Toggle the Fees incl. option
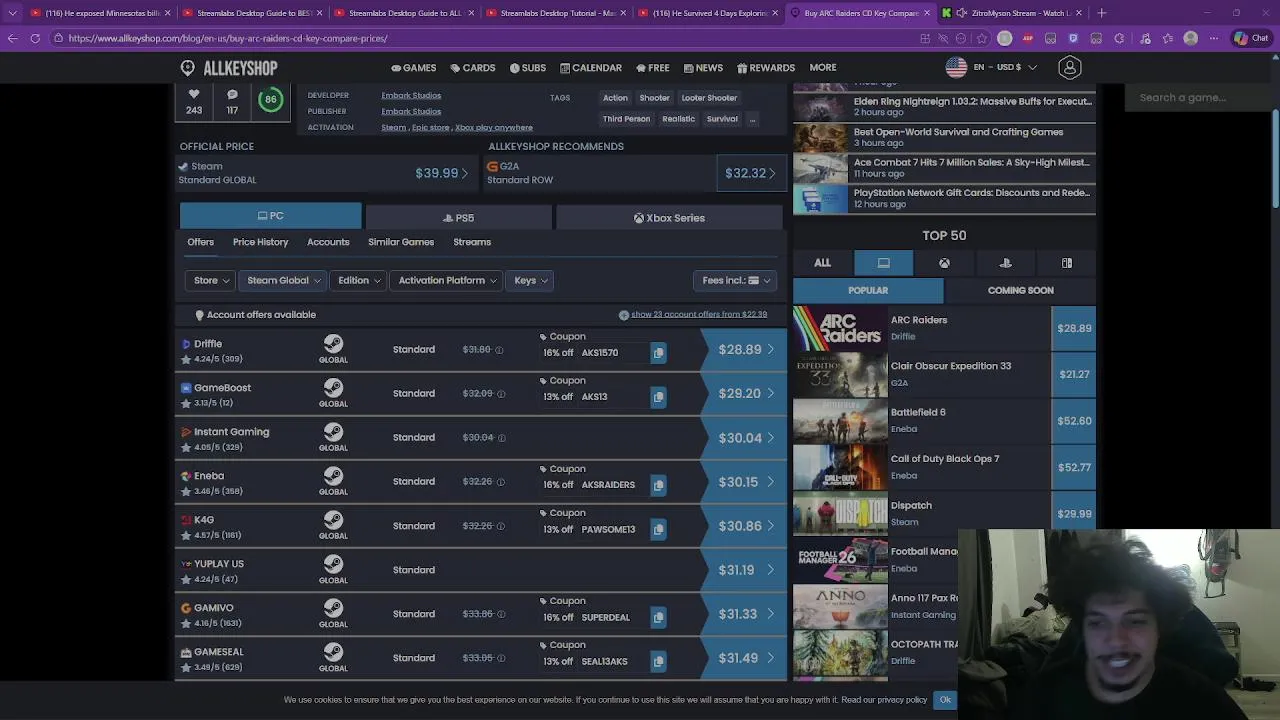 click(x=735, y=281)
